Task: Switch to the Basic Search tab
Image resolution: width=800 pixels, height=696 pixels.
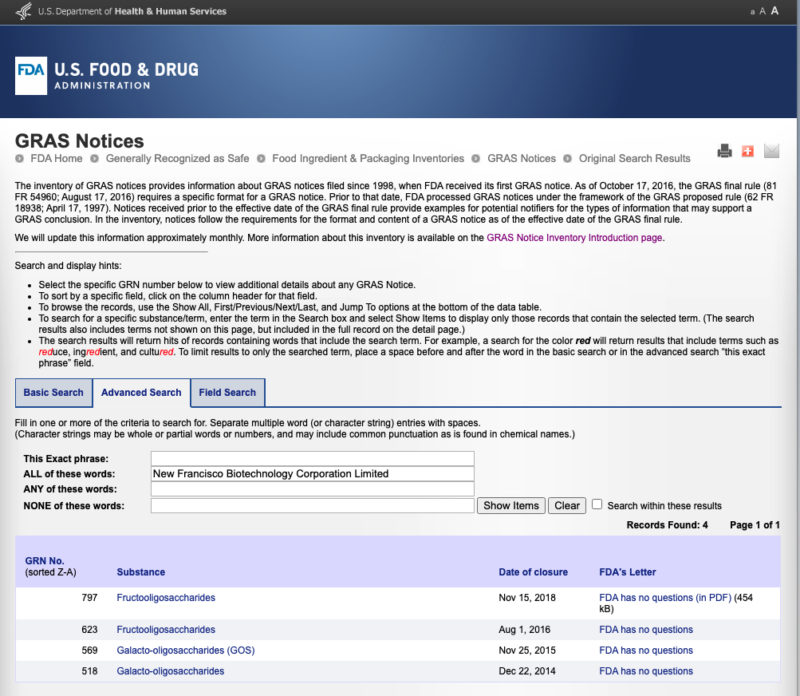Action: 53,392
